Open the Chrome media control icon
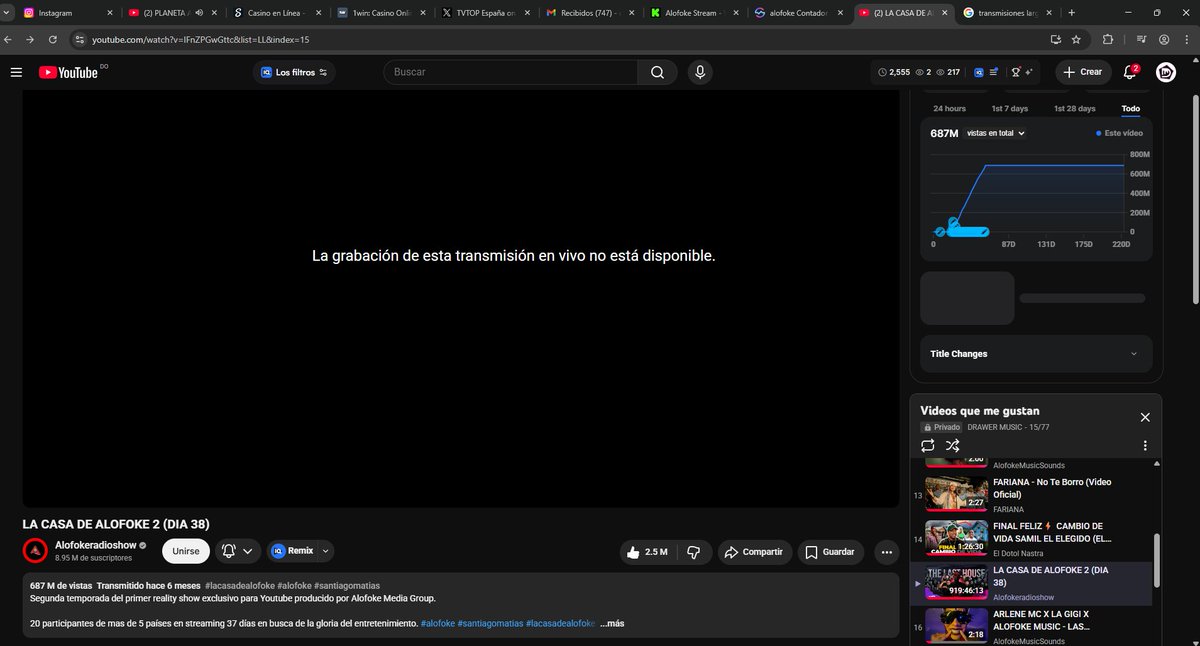Screen dimensions: 1200x646 click(x=1142, y=39)
